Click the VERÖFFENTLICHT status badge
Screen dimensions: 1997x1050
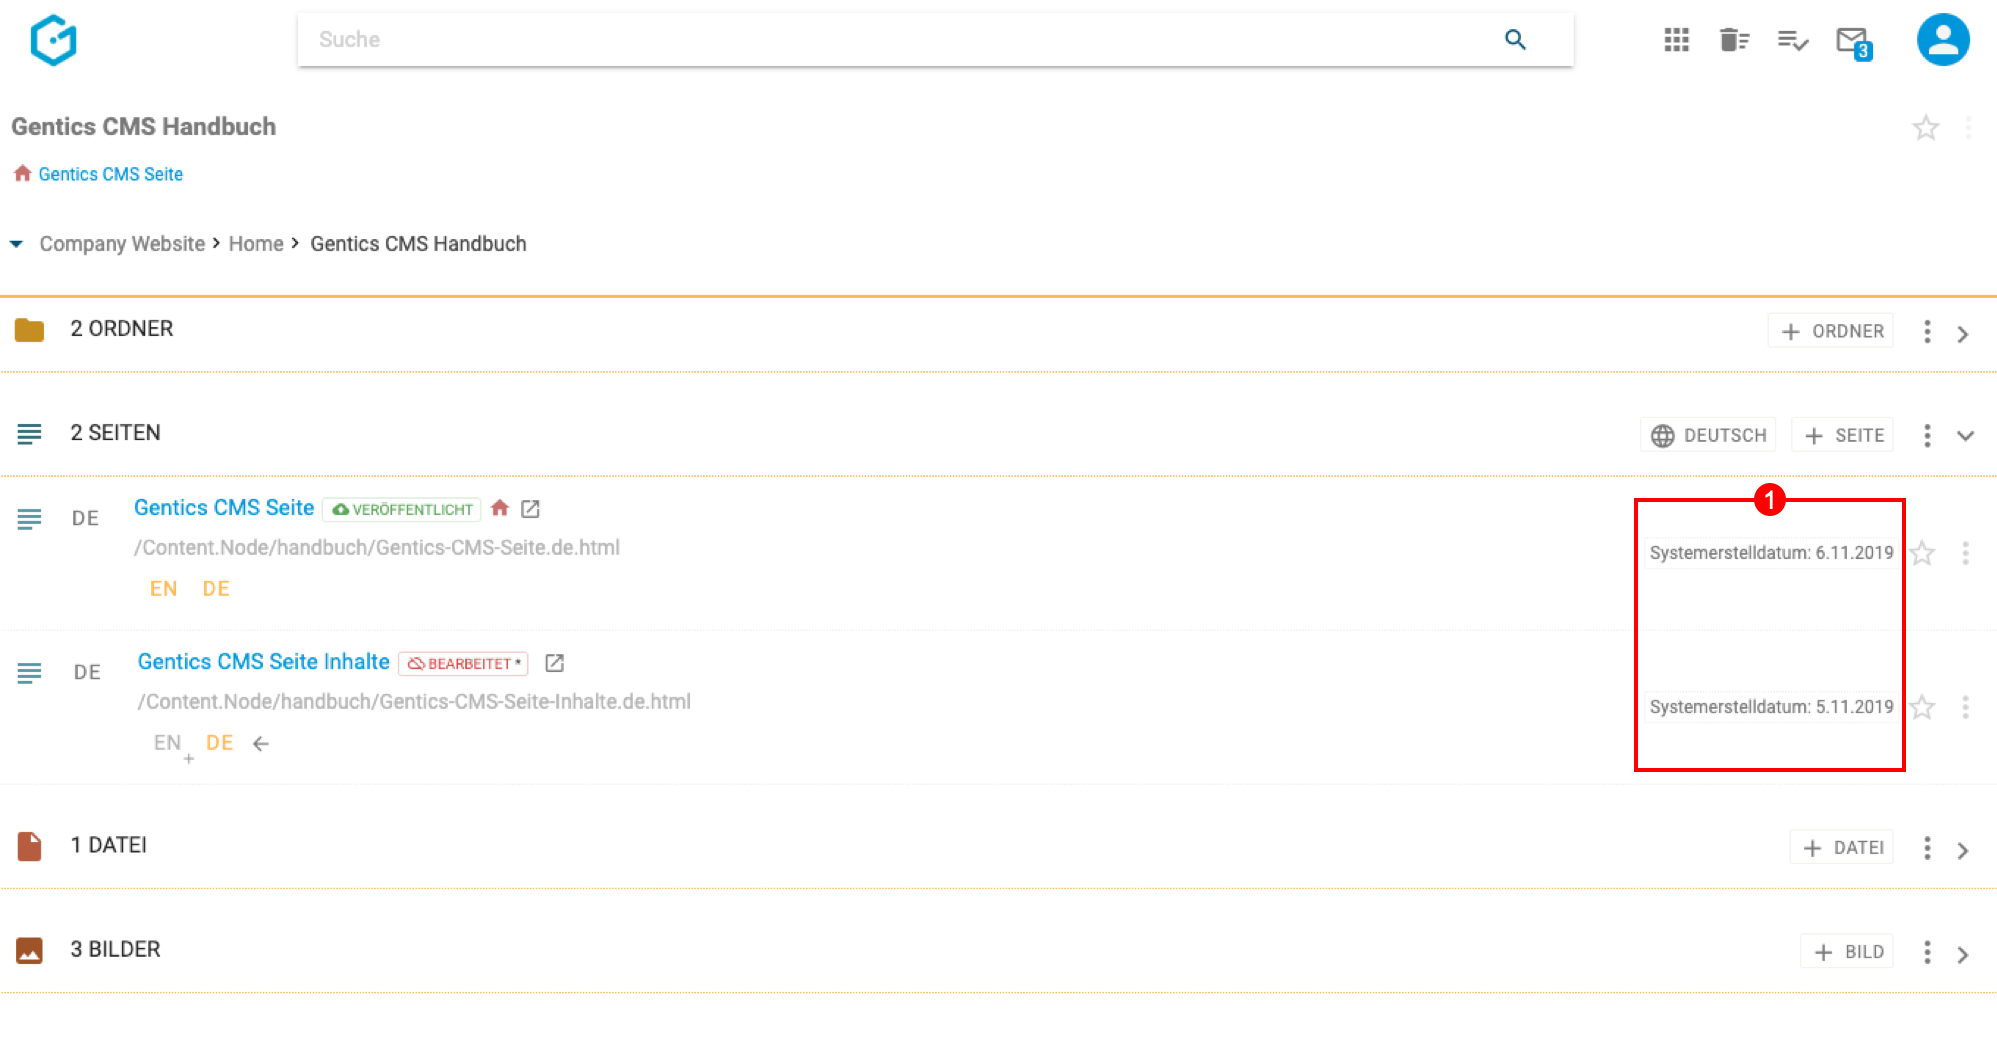(x=402, y=510)
